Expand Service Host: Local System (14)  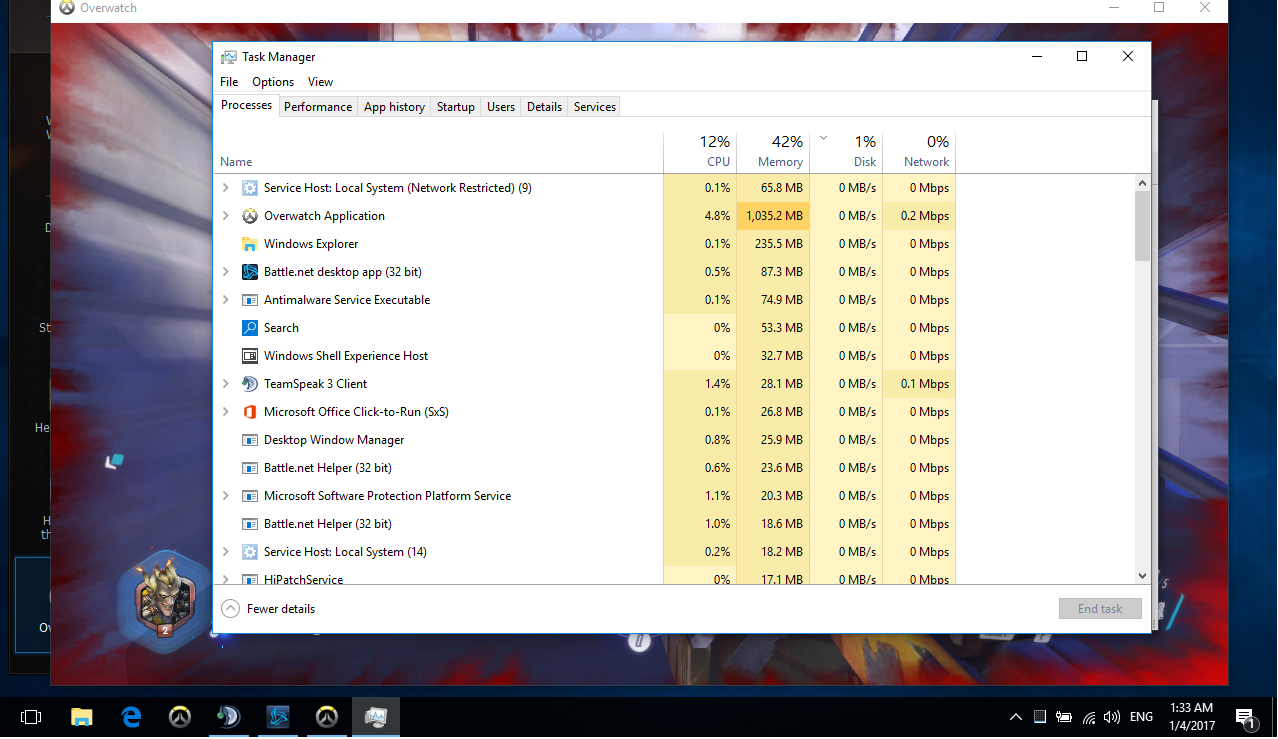226,552
